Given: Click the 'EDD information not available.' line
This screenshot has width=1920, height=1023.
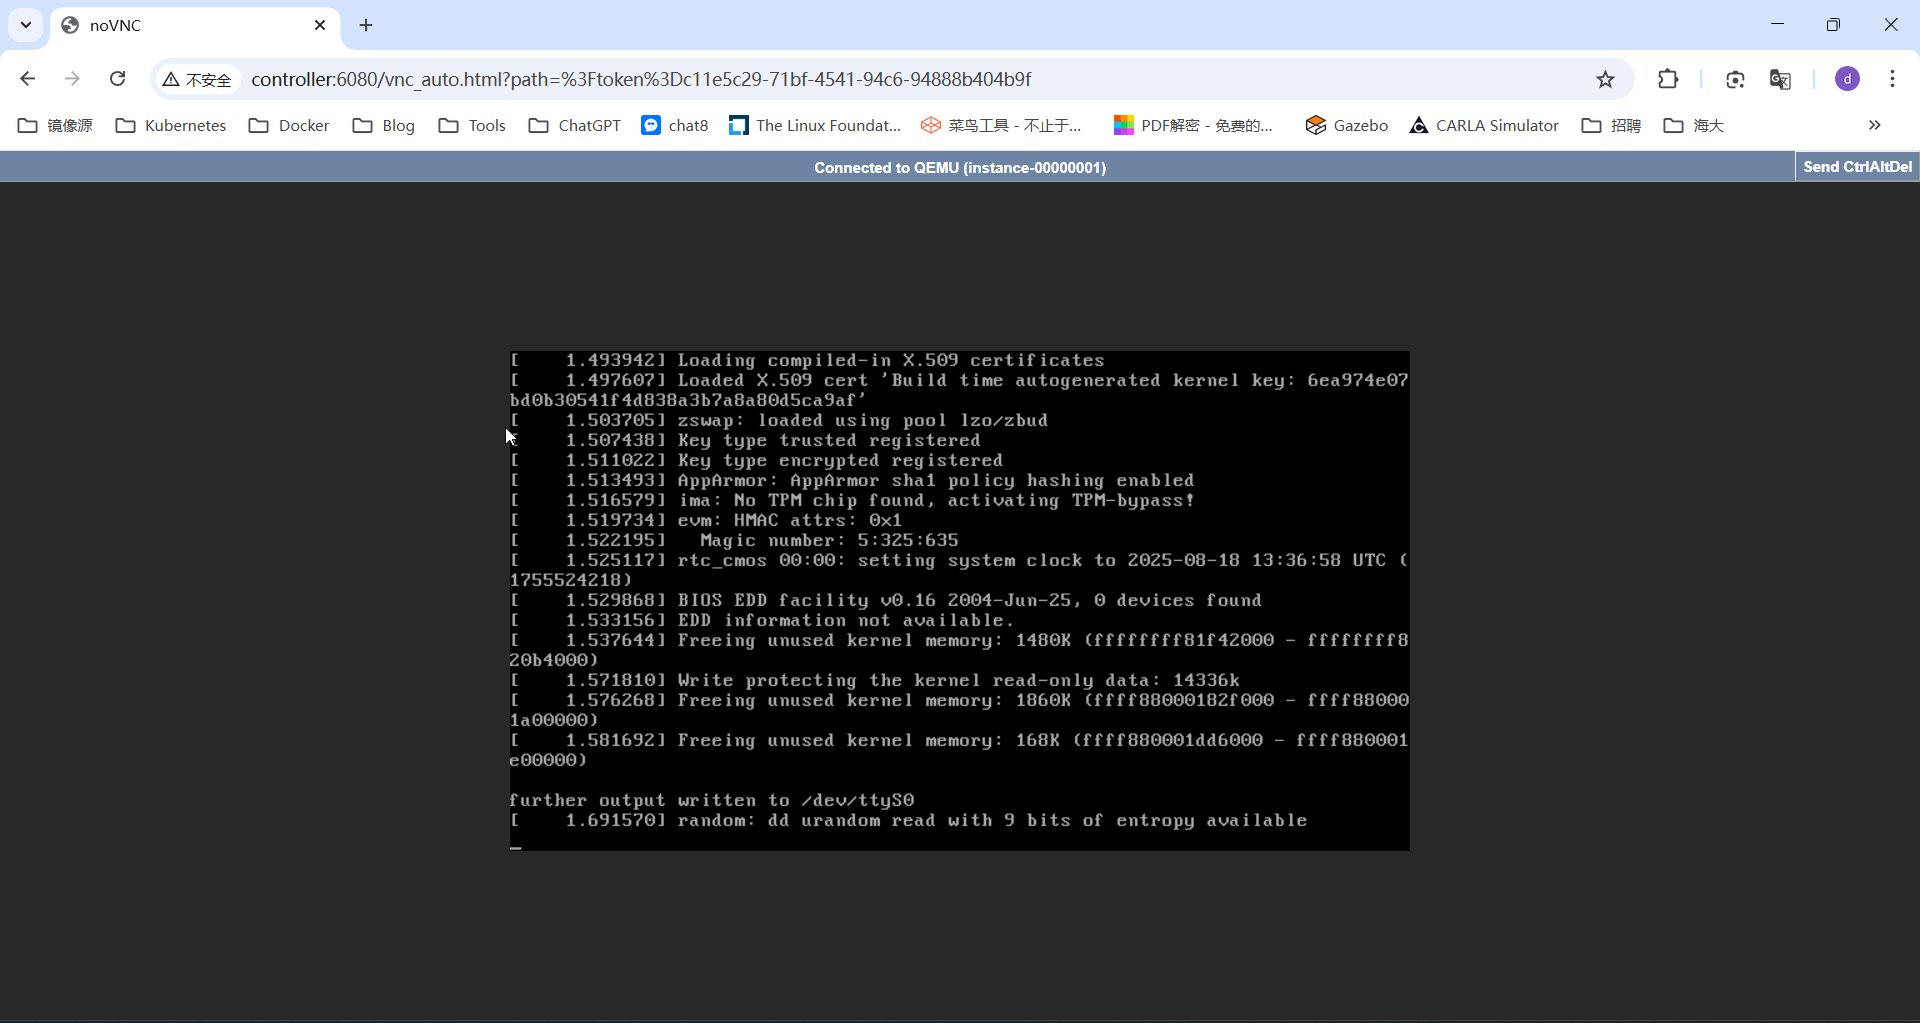Looking at the screenshot, I should [762, 620].
